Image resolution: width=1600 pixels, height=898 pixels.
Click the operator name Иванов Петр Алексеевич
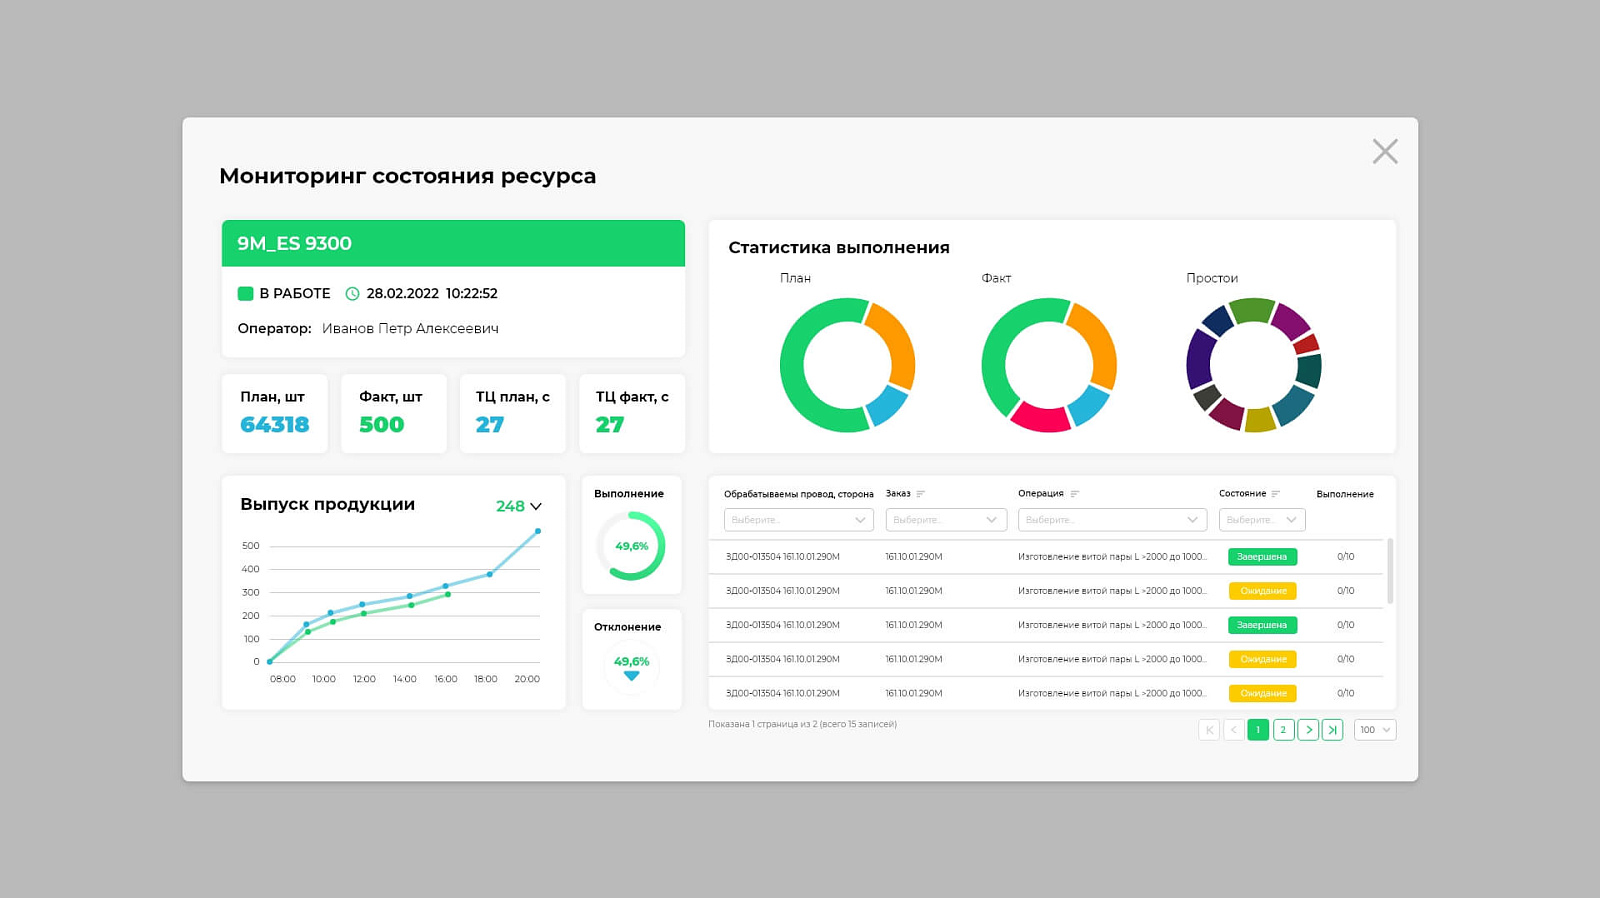coord(410,329)
